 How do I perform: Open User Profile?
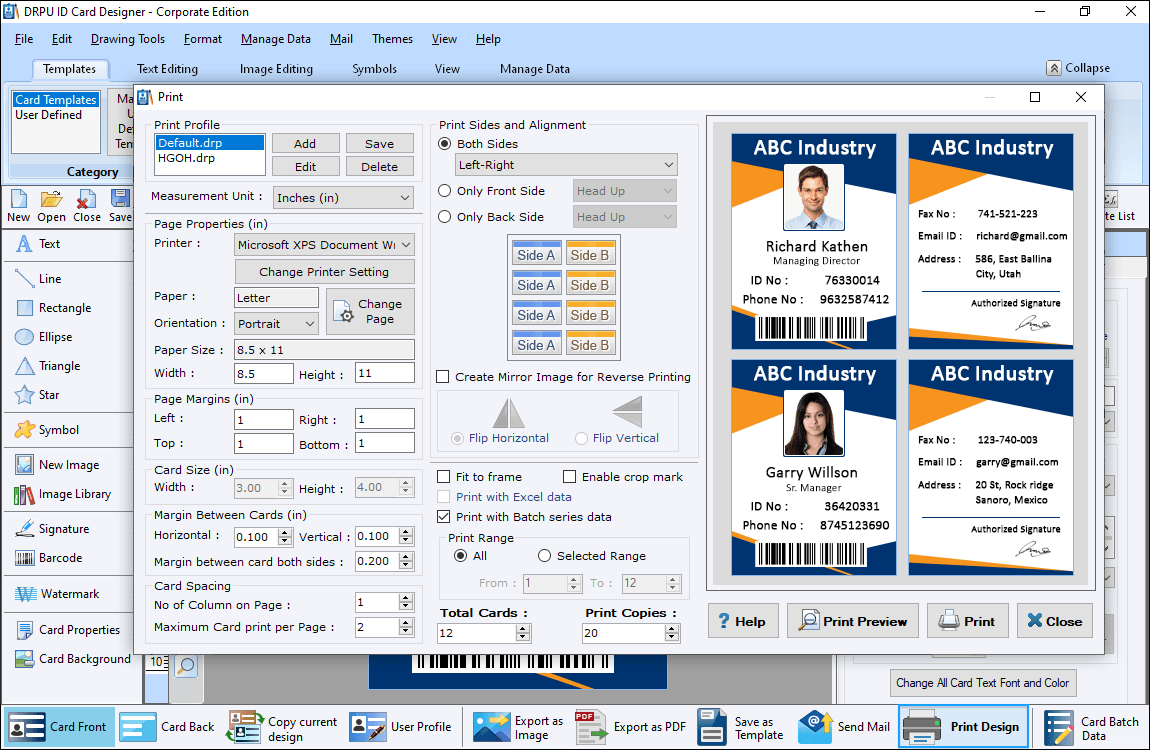pyautogui.click(x=400, y=727)
